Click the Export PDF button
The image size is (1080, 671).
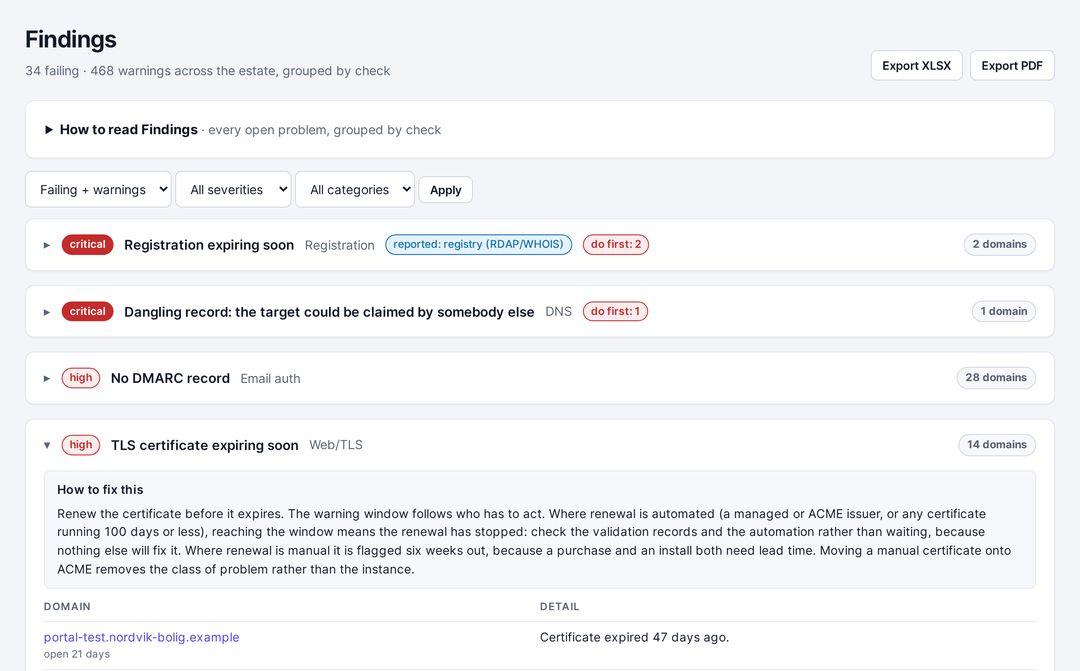pos(1012,65)
